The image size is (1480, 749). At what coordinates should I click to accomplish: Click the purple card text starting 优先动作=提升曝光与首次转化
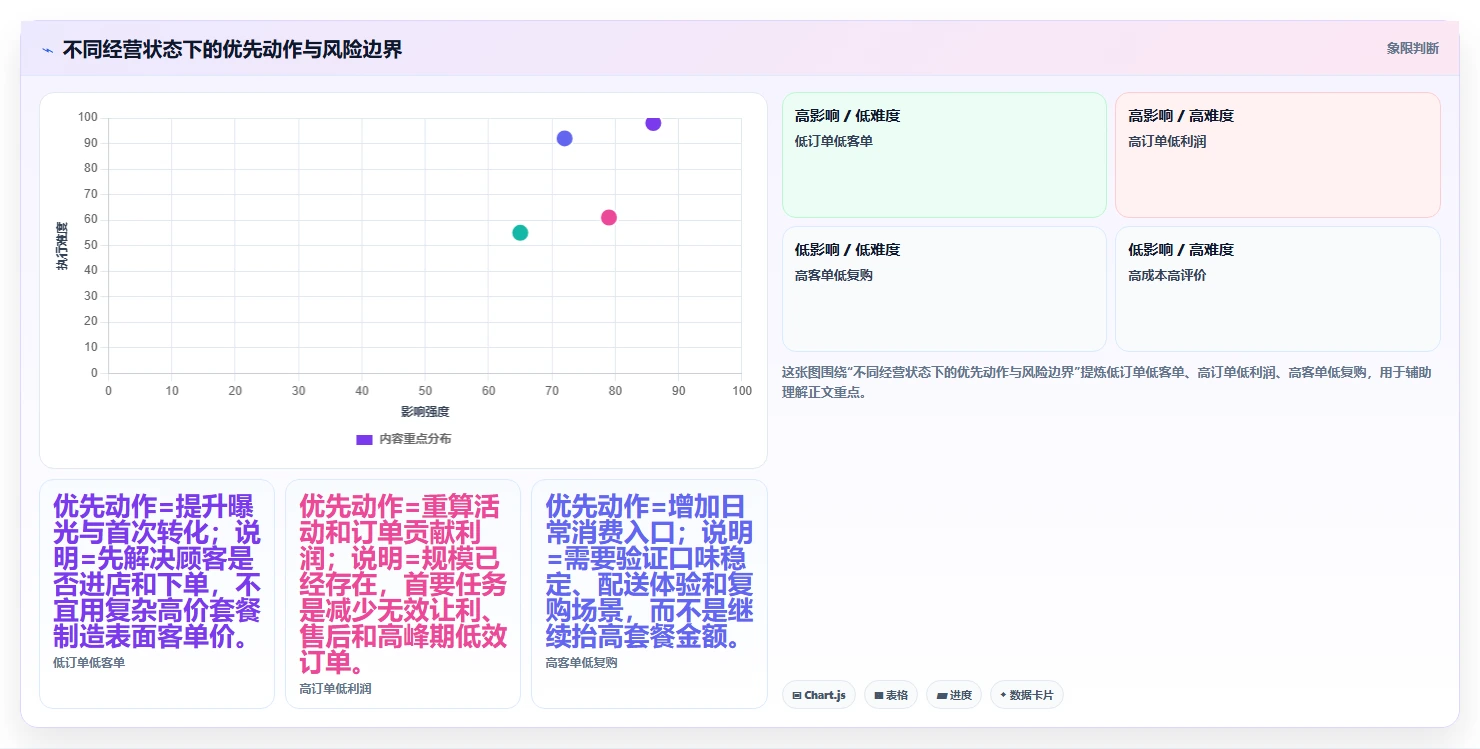pos(157,571)
